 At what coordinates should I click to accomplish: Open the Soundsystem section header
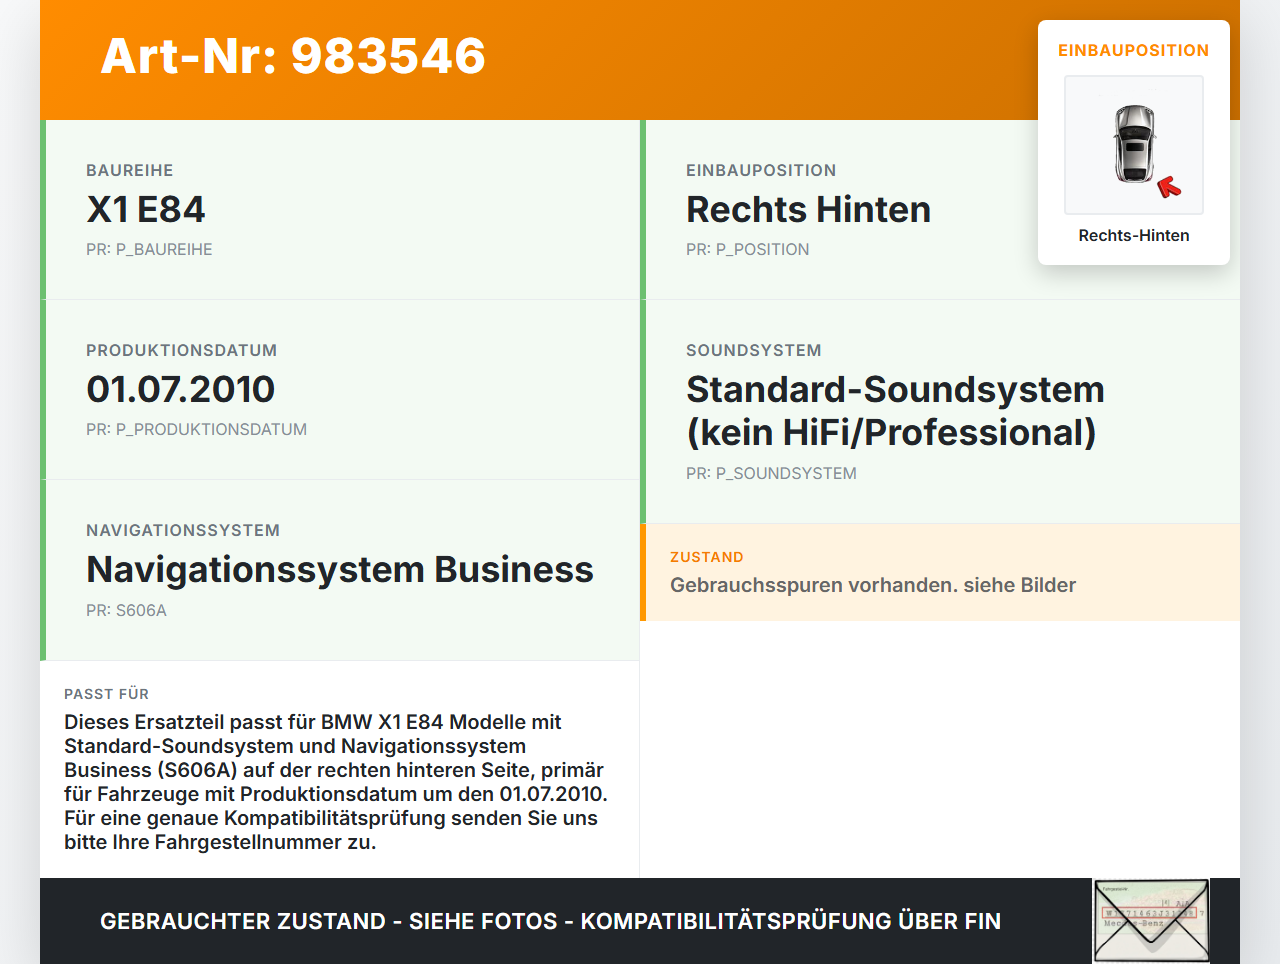pyautogui.click(x=753, y=350)
